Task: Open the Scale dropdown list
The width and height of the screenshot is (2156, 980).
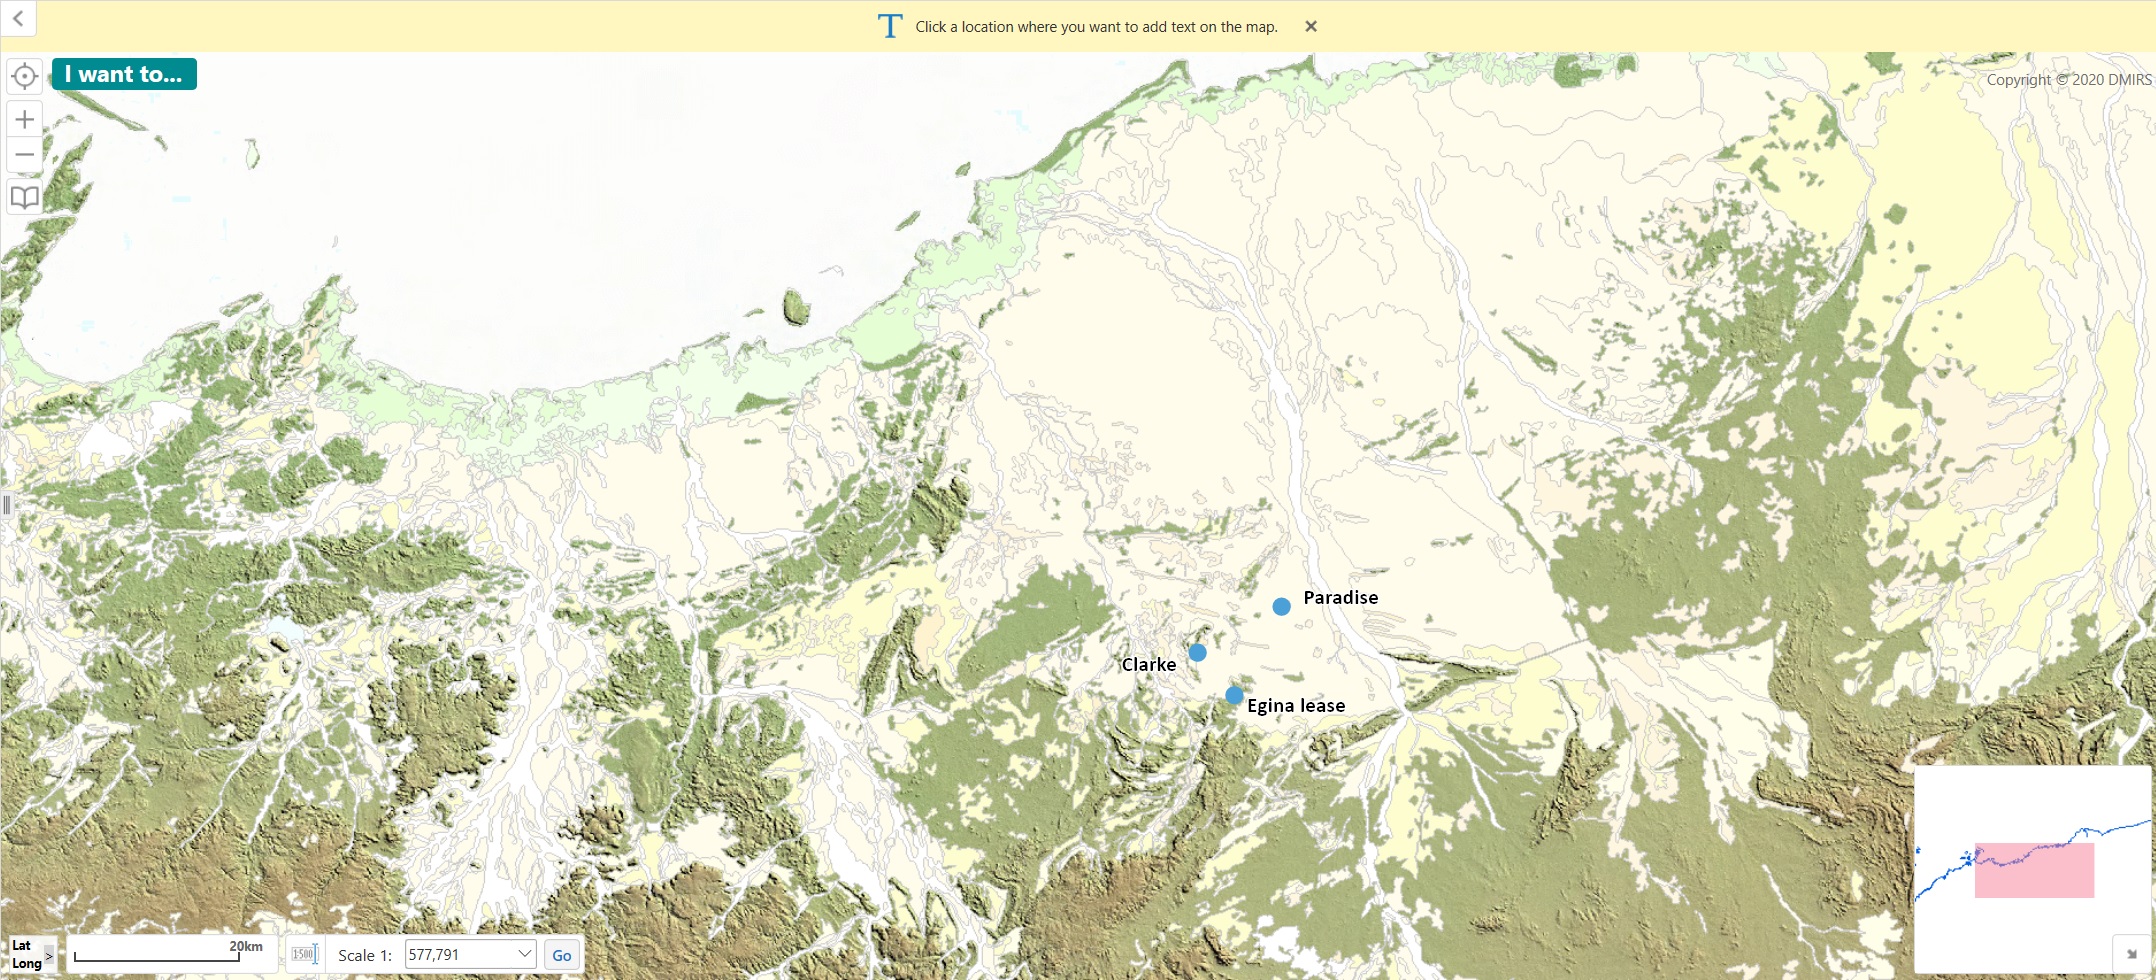Action: [x=524, y=954]
